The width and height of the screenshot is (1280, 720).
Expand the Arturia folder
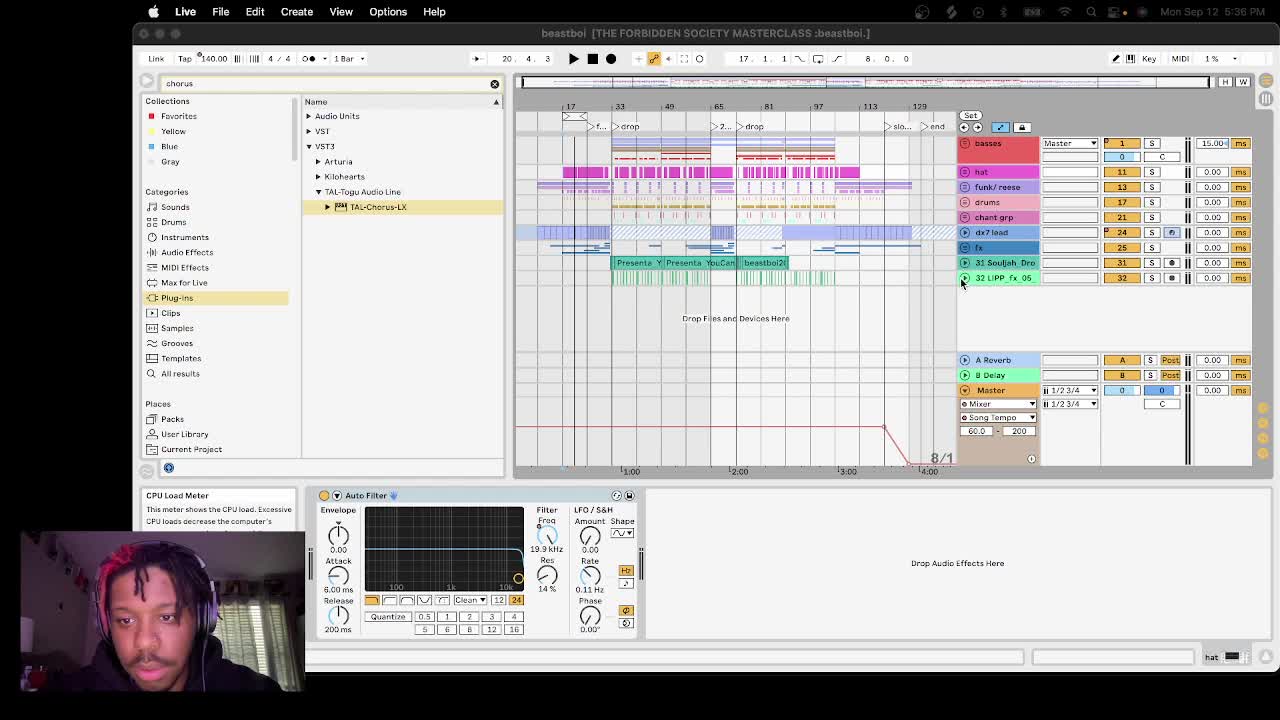(x=318, y=162)
